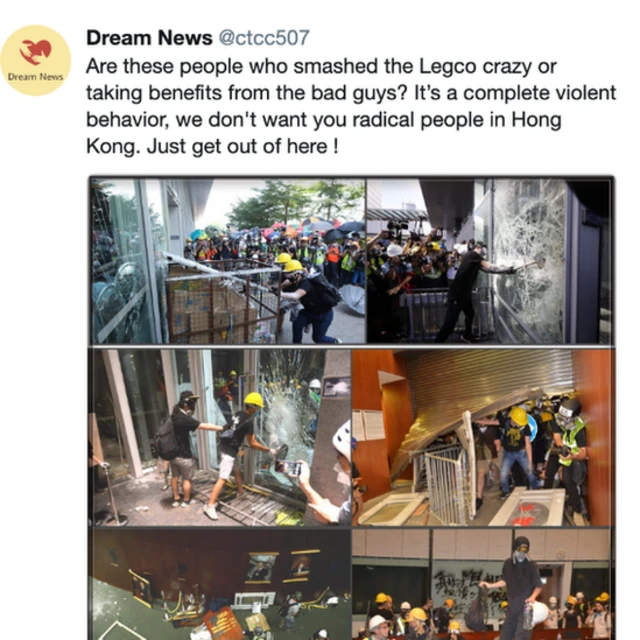Open photo of man hammering shattered glass
This screenshot has height=640, width=640.
(489, 261)
